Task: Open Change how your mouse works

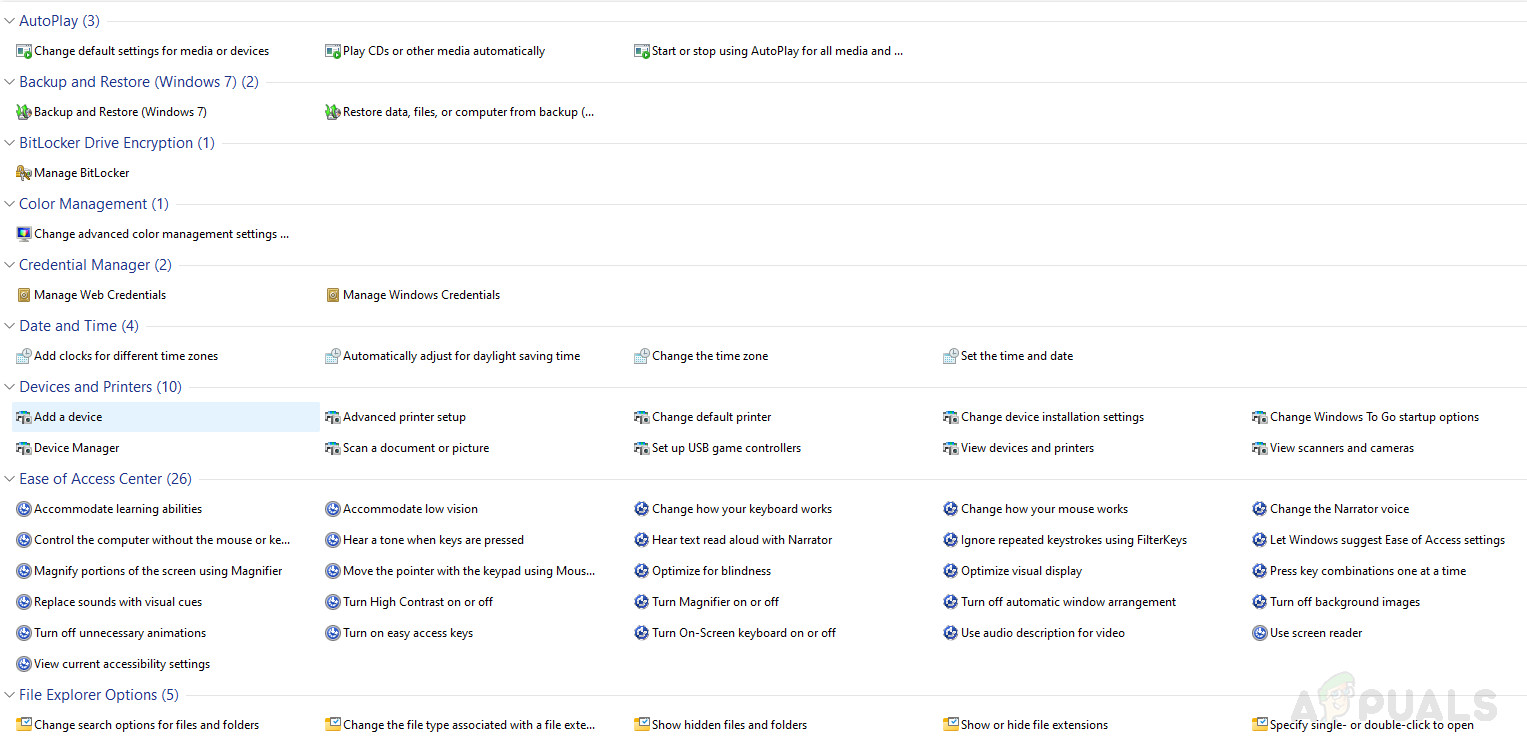Action: pos(1044,509)
